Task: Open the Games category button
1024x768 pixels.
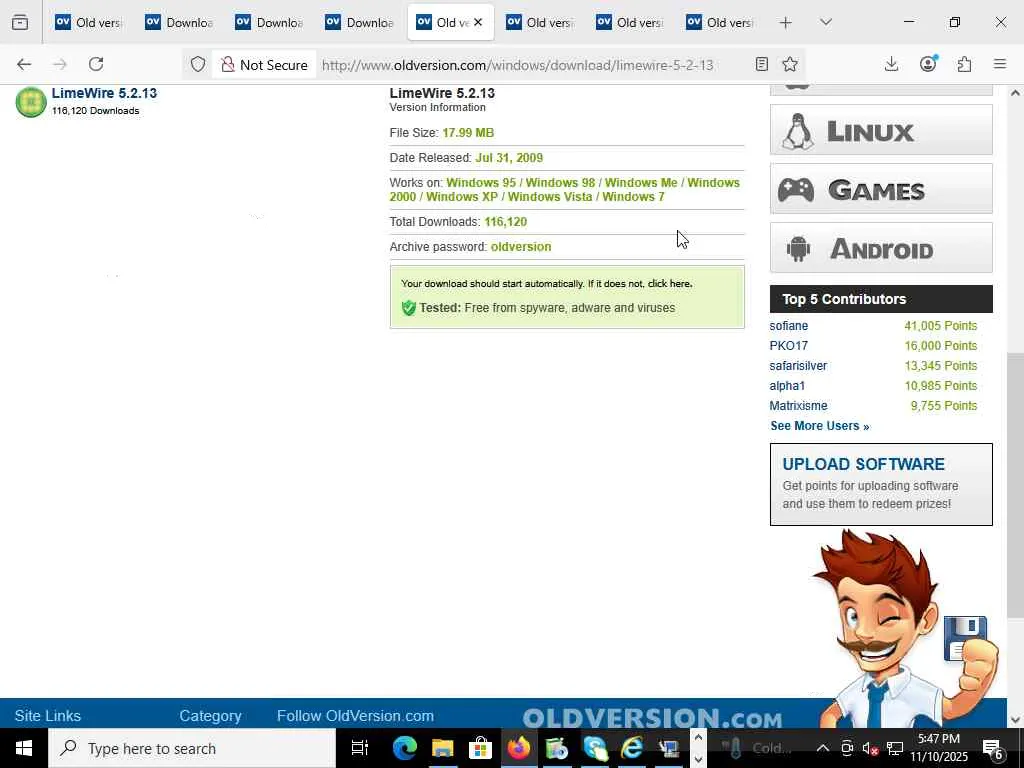Action: click(x=881, y=189)
